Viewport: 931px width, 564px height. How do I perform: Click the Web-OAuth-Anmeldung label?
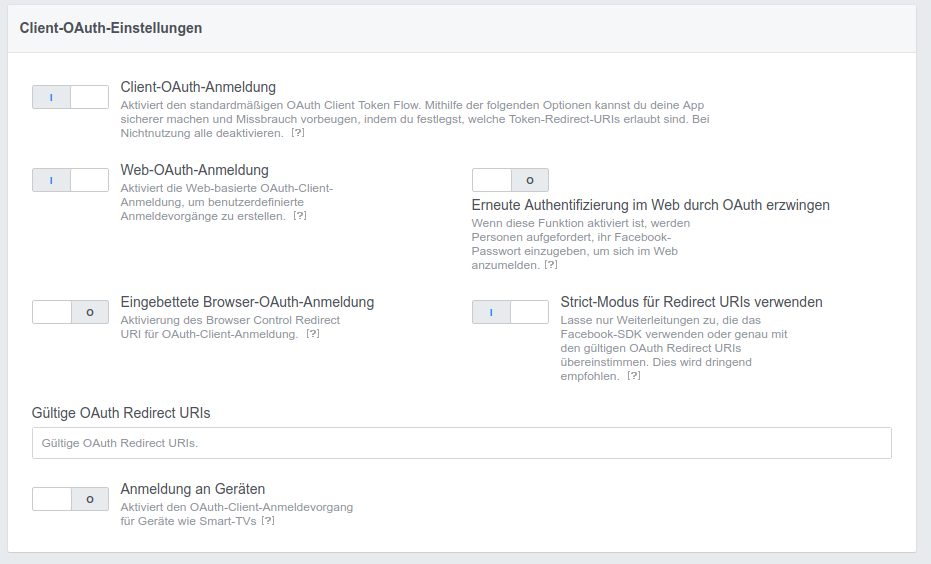[x=194, y=170]
